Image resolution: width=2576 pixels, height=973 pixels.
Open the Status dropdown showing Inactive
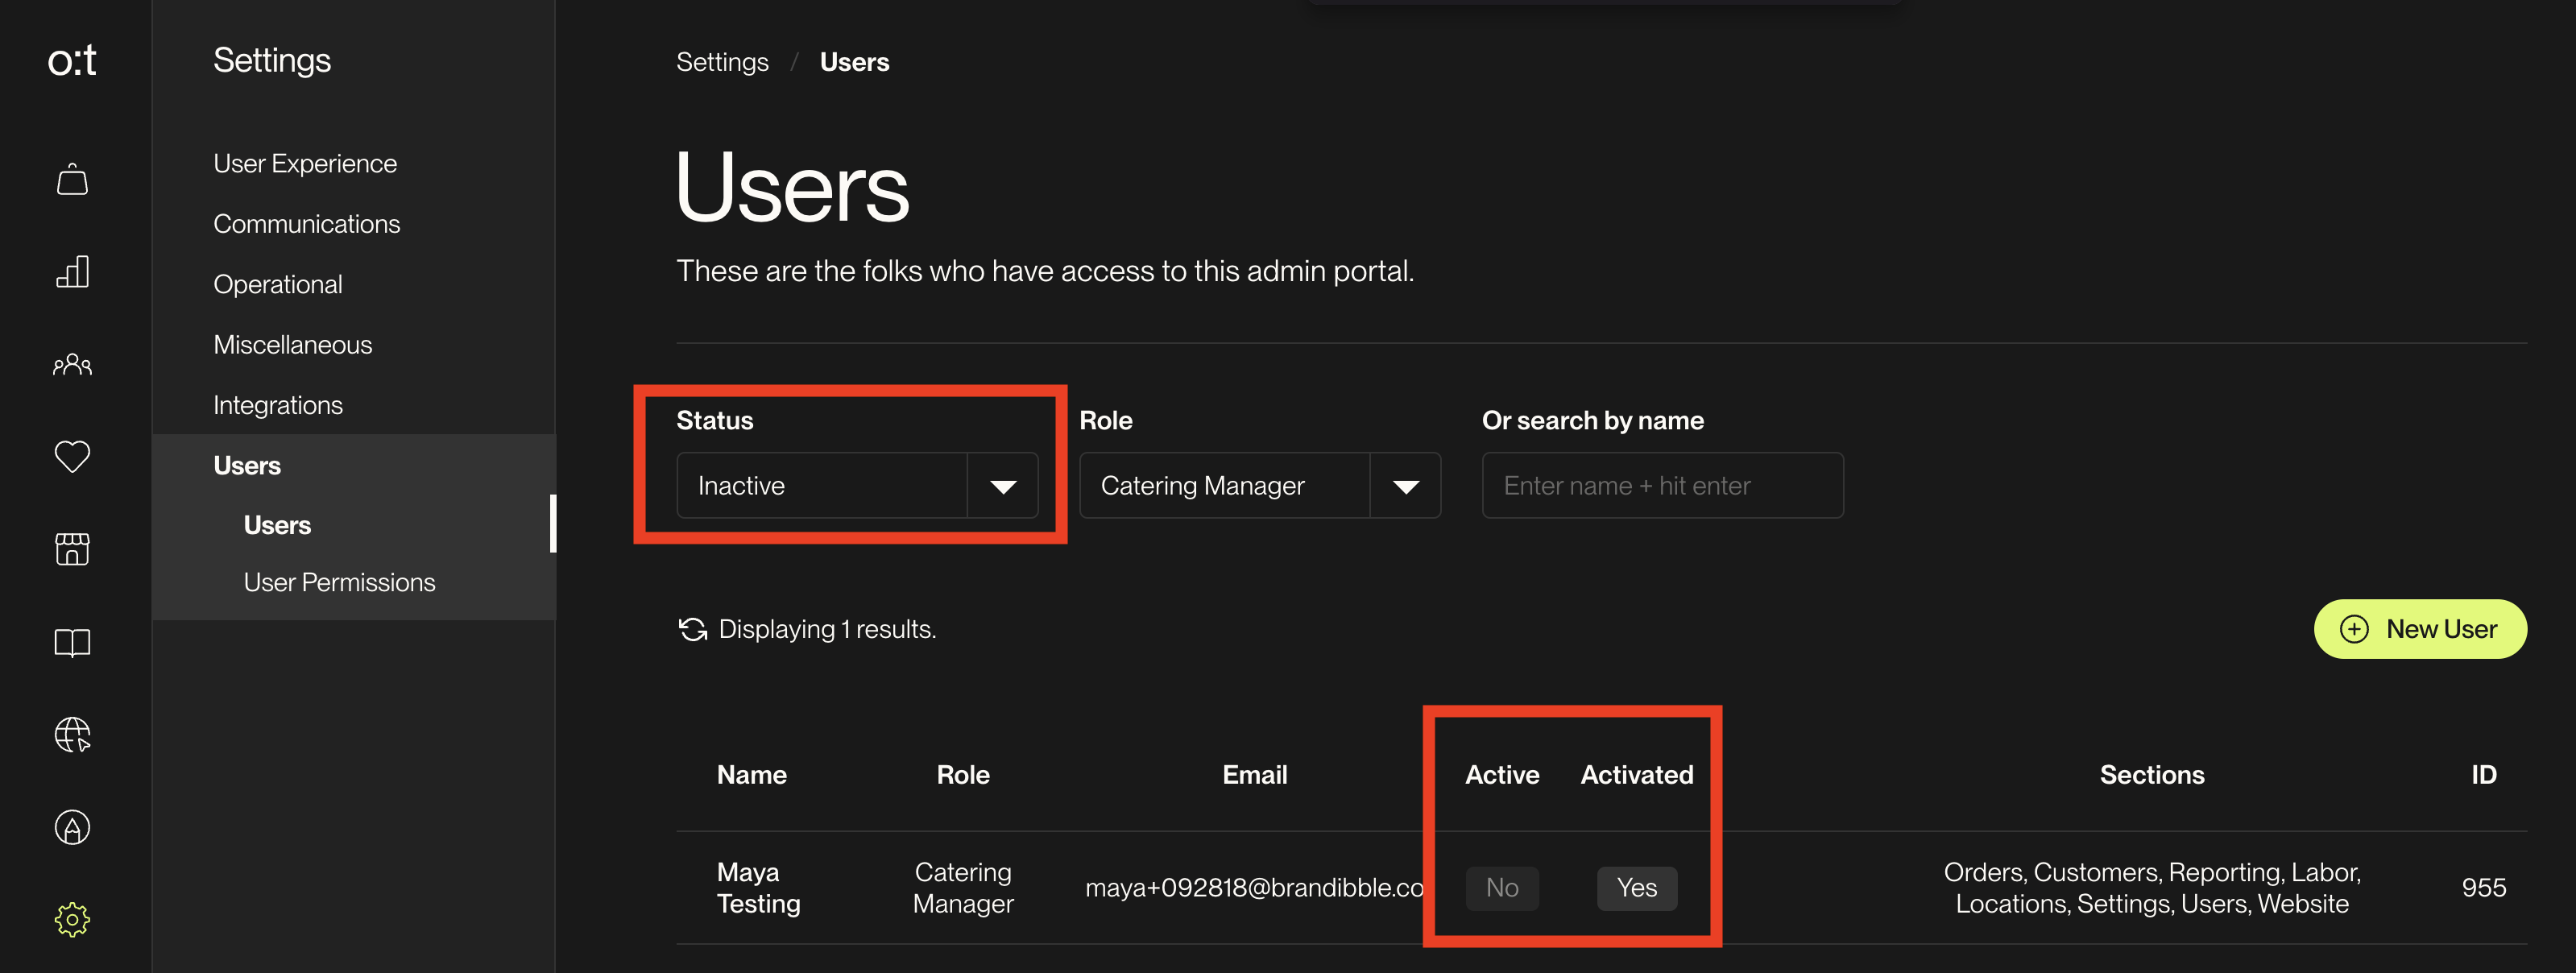click(857, 485)
